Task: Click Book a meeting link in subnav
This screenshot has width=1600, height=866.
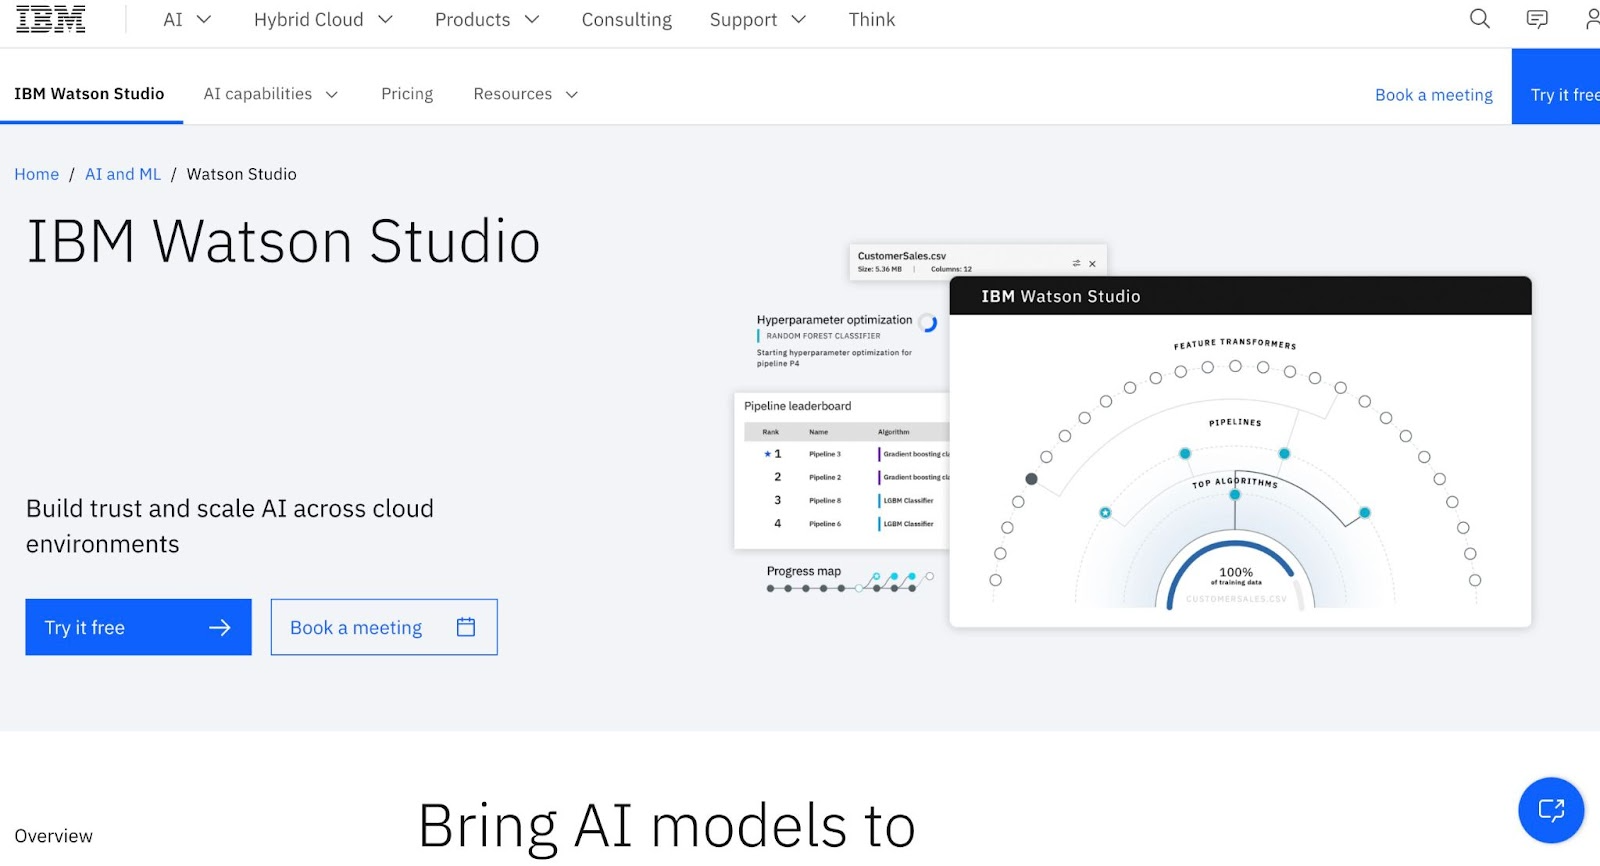Action: (1433, 95)
